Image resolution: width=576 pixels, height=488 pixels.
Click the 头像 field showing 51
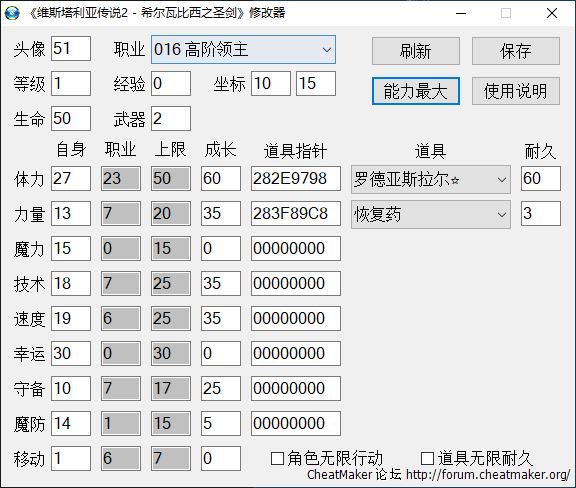[71, 49]
